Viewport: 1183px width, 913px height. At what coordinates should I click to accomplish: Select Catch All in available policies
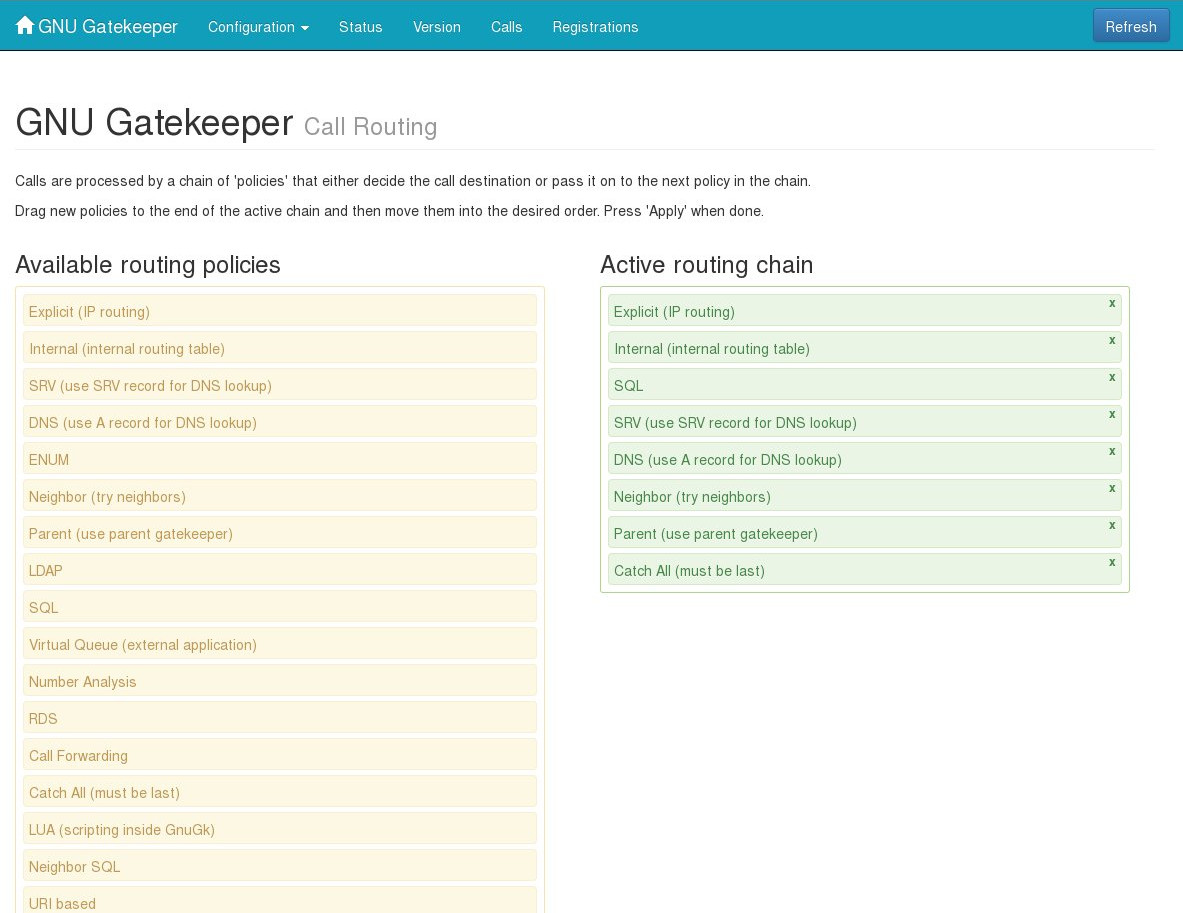click(280, 792)
